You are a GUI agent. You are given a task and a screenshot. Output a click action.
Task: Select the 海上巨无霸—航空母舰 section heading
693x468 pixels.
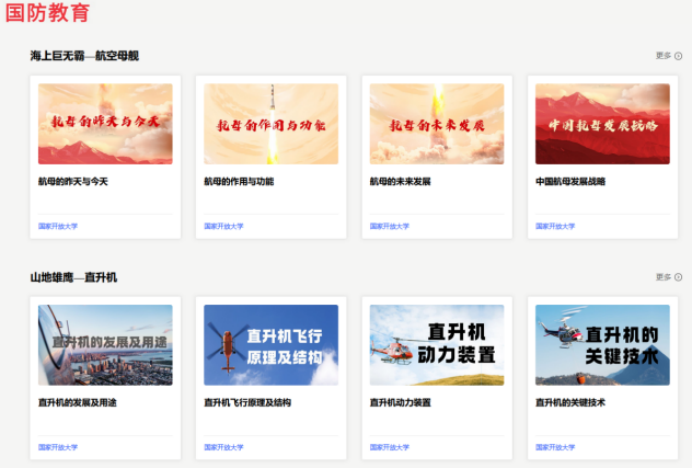[84, 56]
